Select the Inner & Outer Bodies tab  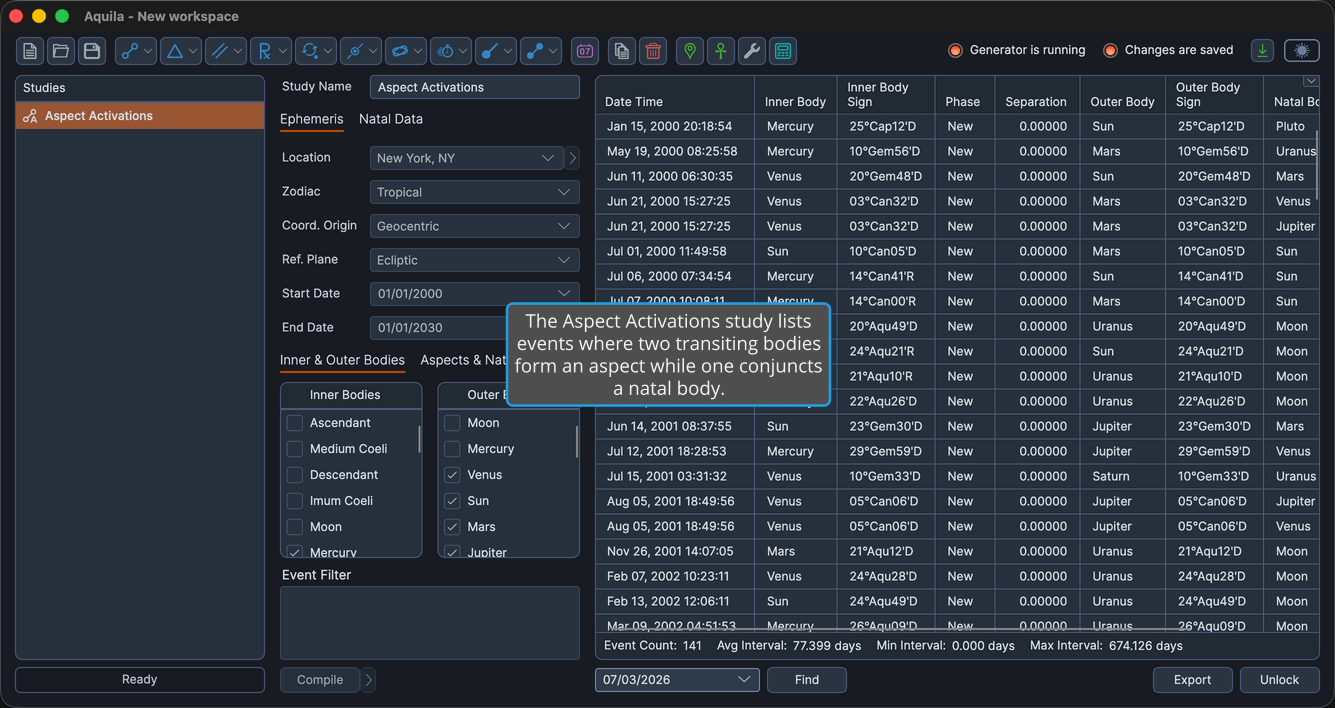pyautogui.click(x=342, y=360)
